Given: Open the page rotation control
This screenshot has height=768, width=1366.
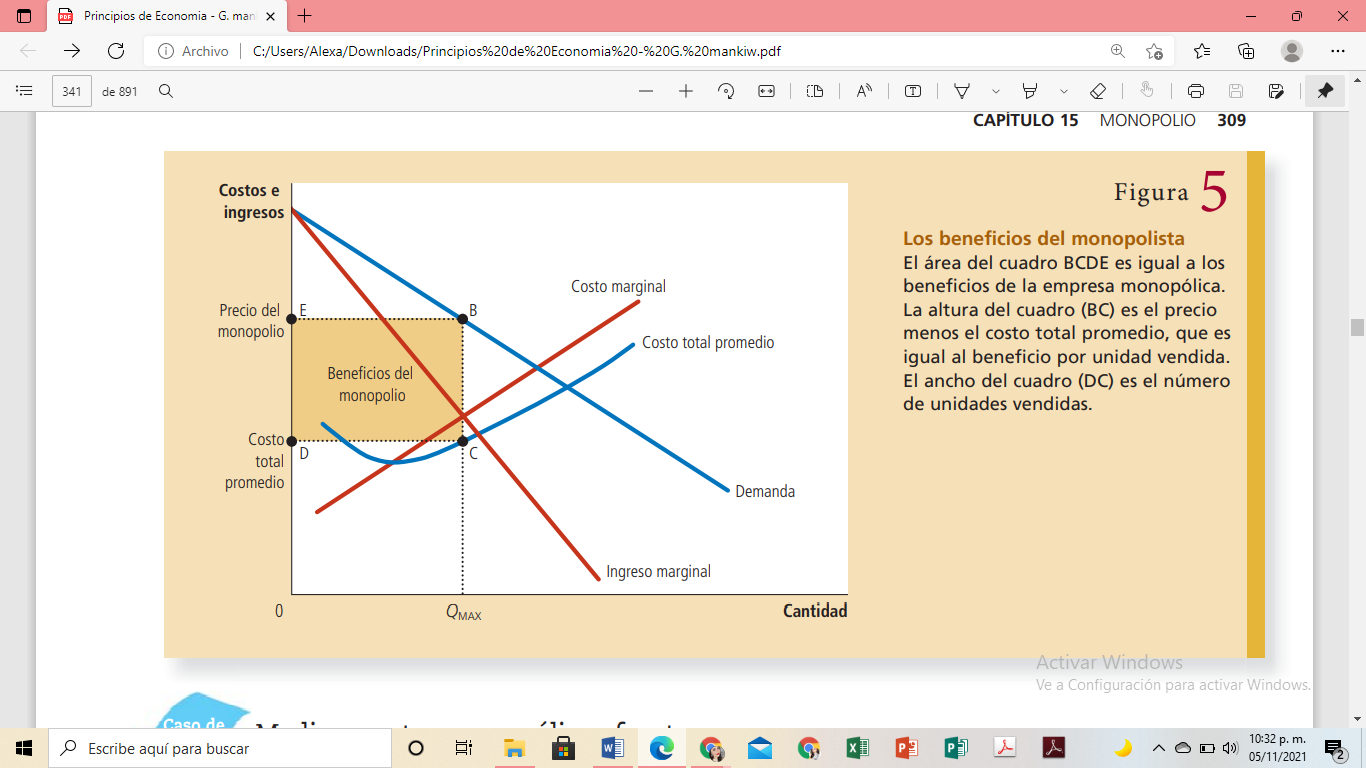Looking at the screenshot, I should 727,90.
